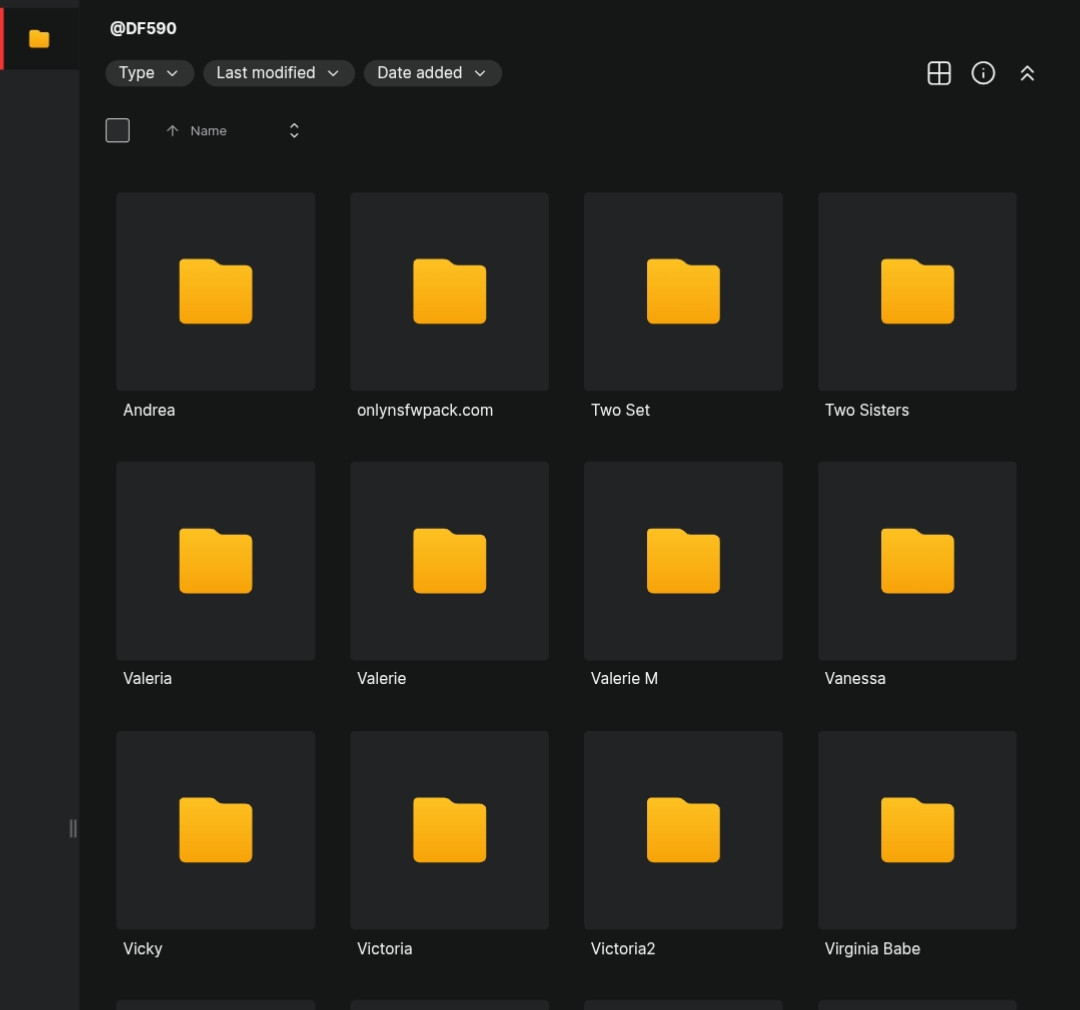The height and width of the screenshot is (1010, 1080).
Task: Select the Valerie M folder thumbnail
Action: pyautogui.click(x=683, y=561)
